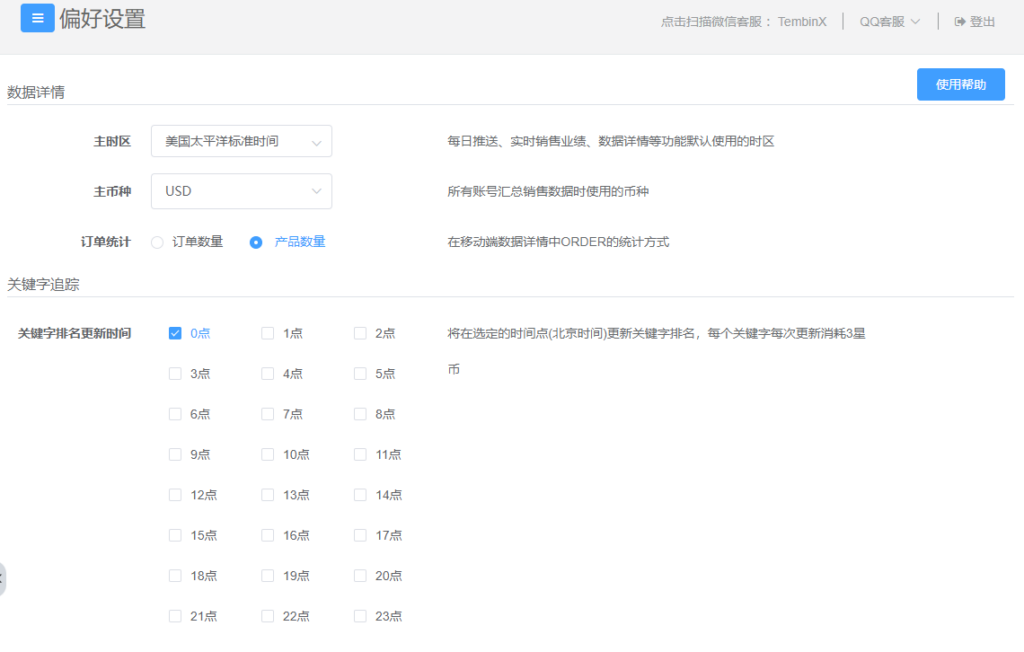Image resolution: width=1024 pixels, height=652 pixels.
Task: Check the 12点 checkbox
Action: pyautogui.click(x=175, y=495)
